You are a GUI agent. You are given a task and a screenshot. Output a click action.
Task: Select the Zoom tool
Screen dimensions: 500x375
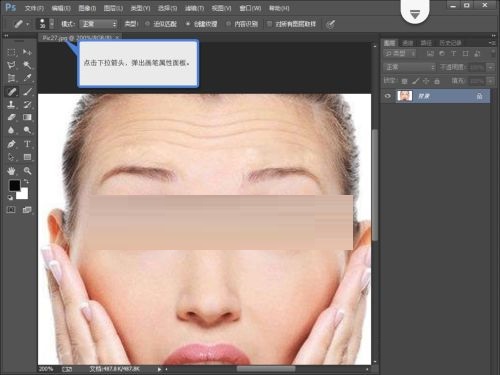pos(27,171)
